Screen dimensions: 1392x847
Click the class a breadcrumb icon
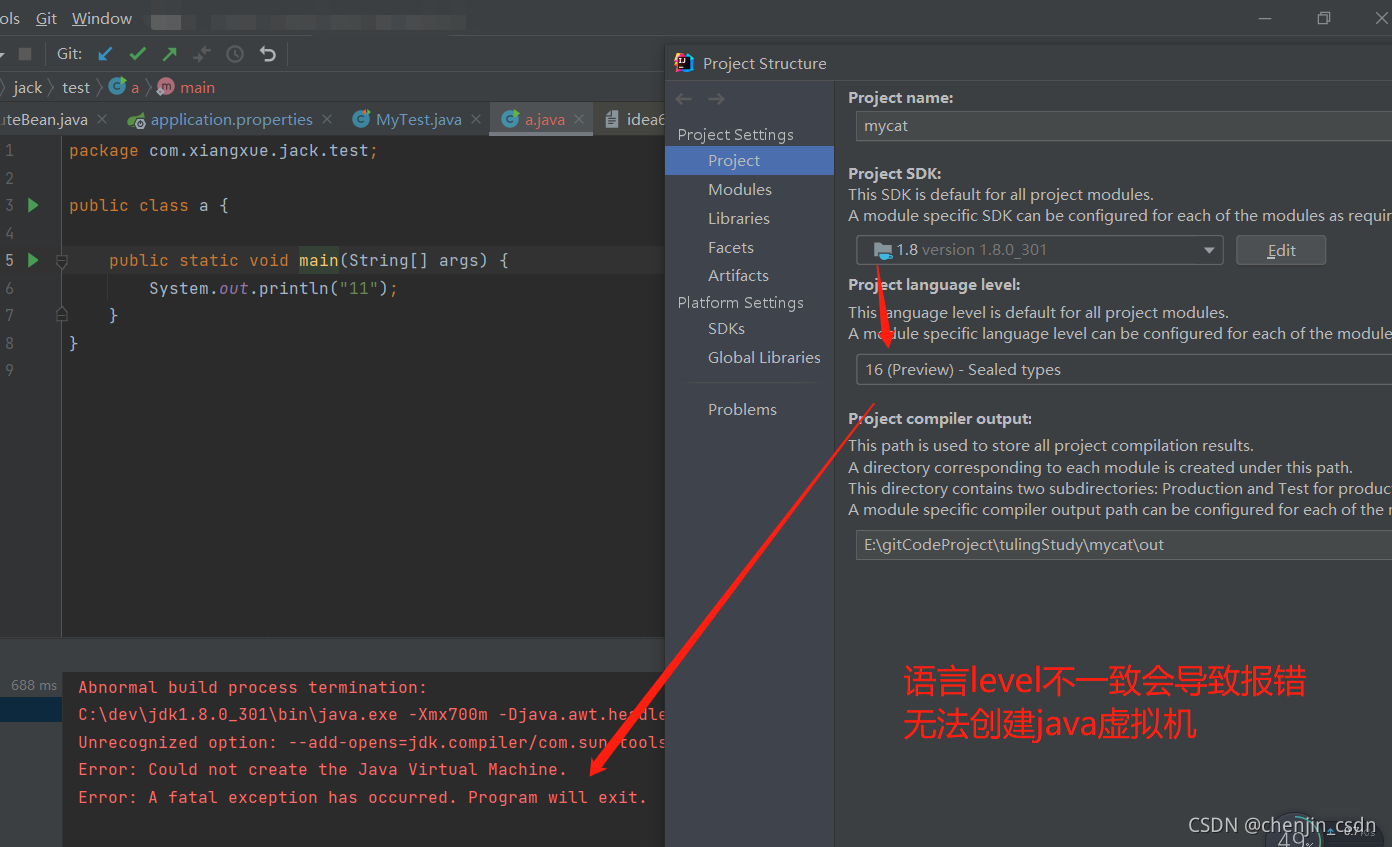[118, 87]
